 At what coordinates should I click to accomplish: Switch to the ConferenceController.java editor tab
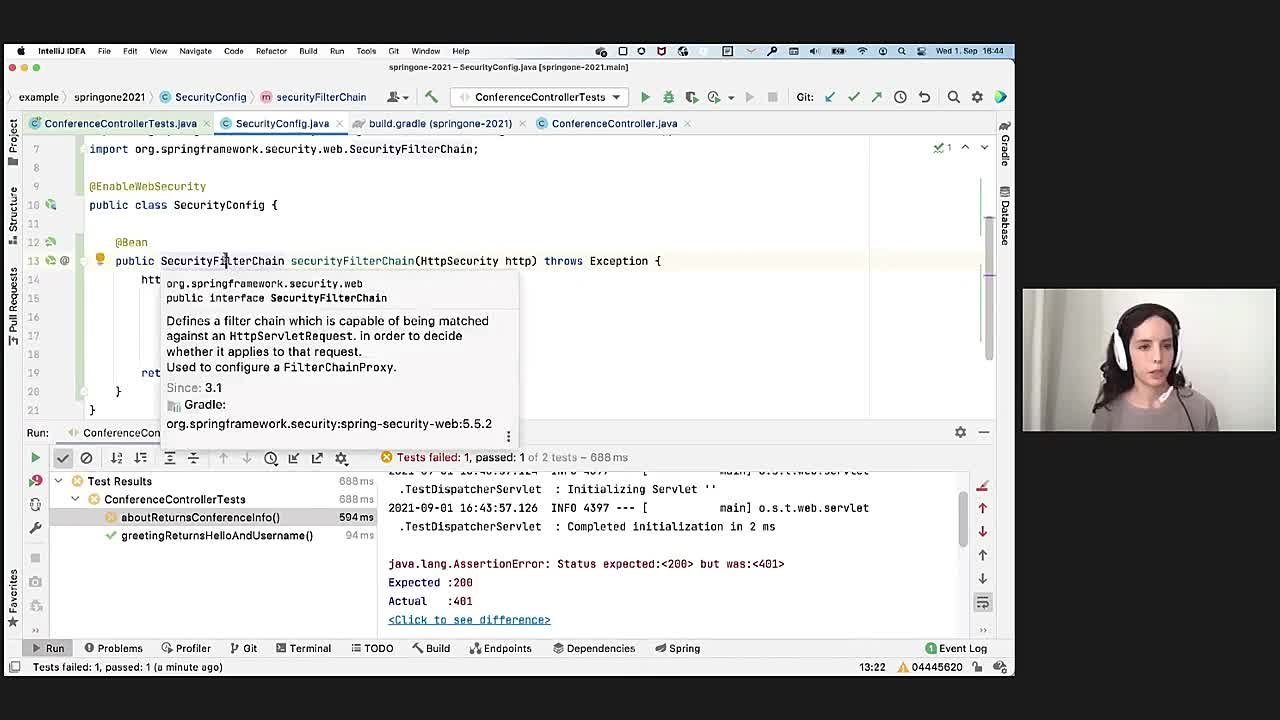tap(613, 123)
